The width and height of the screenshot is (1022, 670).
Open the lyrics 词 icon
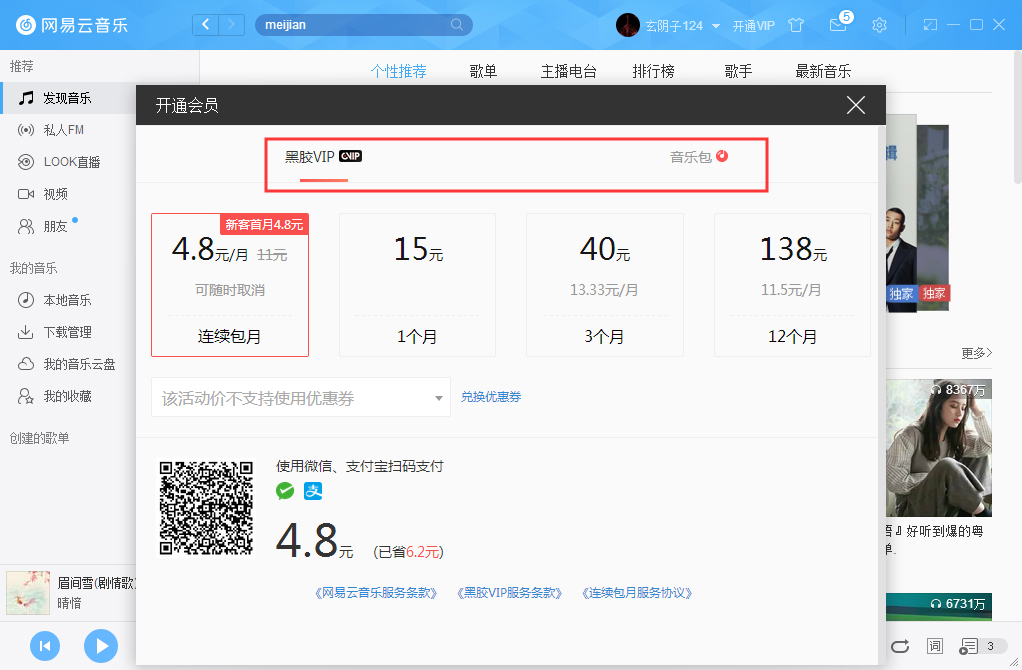(x=935, y=646)
